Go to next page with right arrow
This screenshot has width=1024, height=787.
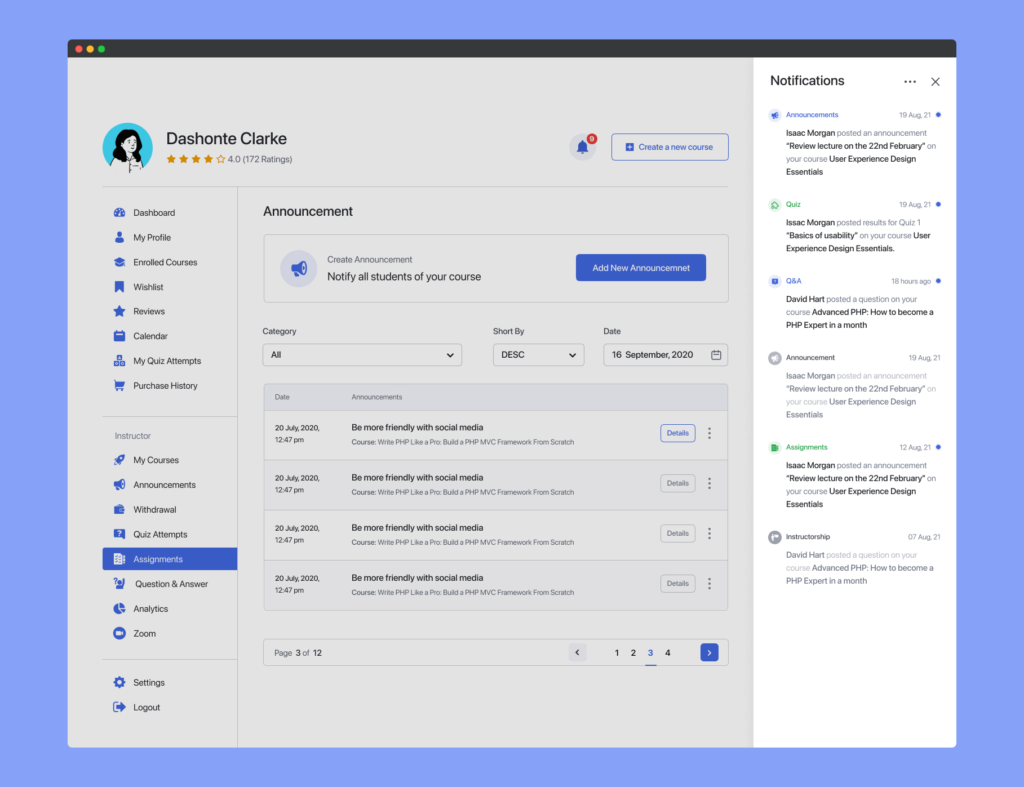pos(709,652)
